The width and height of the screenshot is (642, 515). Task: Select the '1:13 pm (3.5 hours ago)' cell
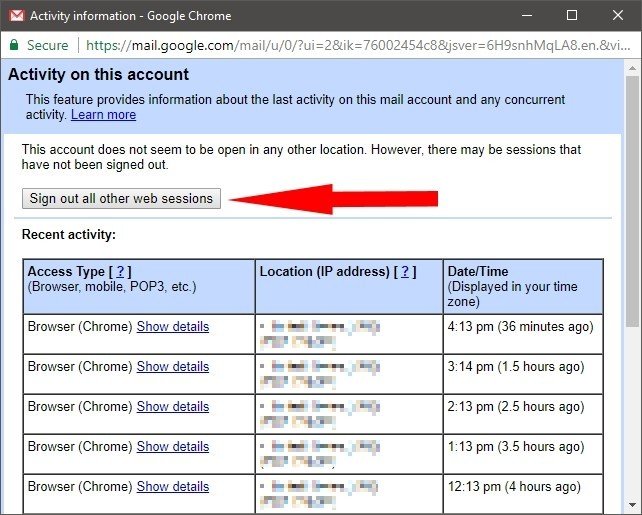tap(523, 454)
